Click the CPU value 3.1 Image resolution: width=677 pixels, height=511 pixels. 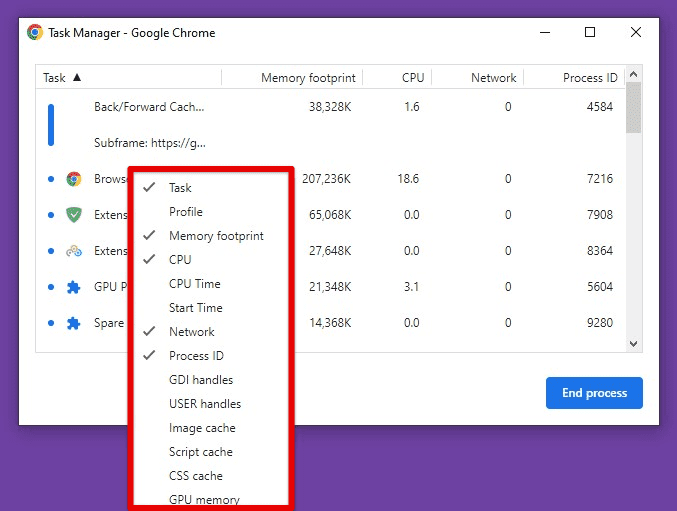[x=411, y=287]
